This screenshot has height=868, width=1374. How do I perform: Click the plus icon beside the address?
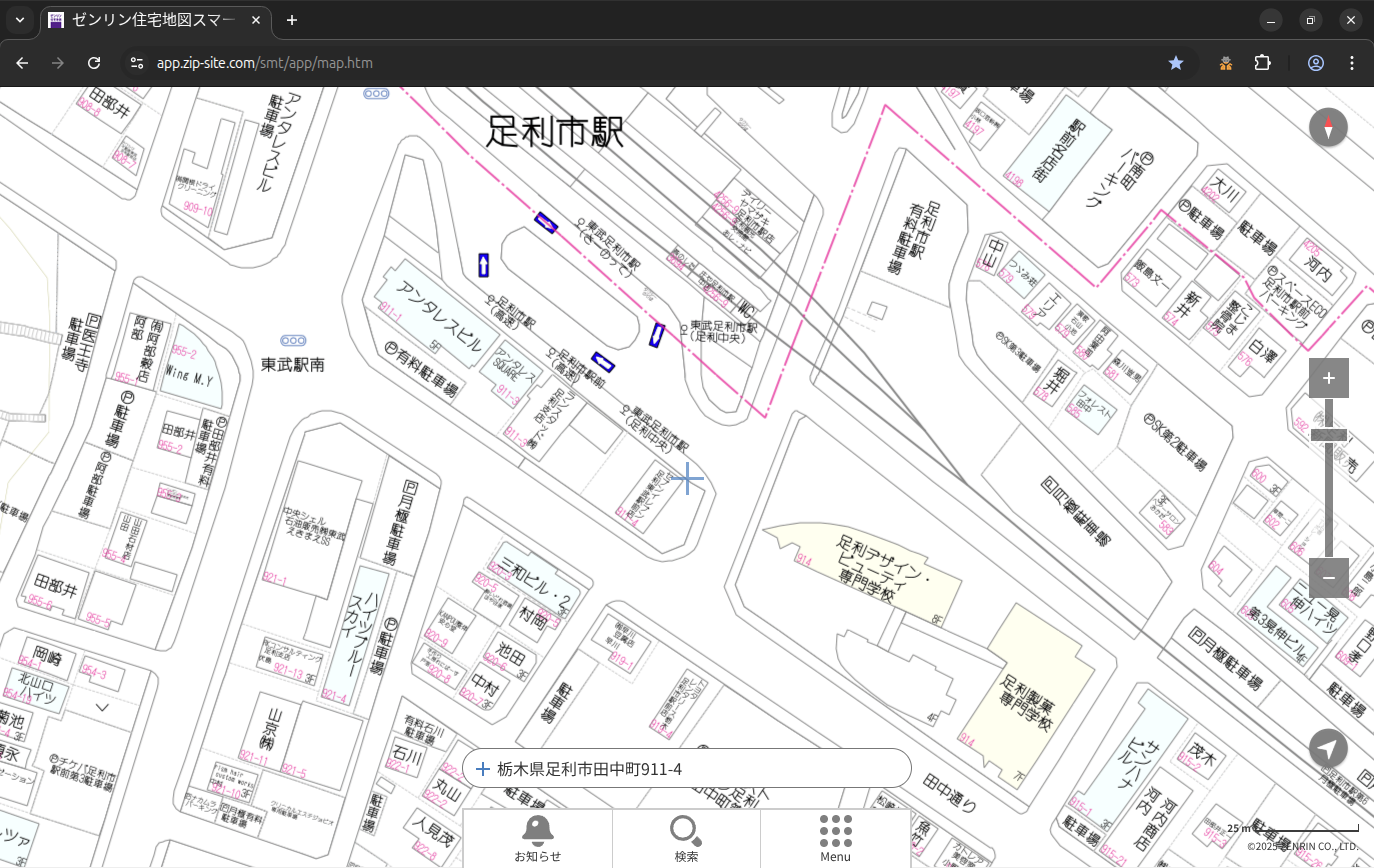pyautogui.click(x=483, y=769)
